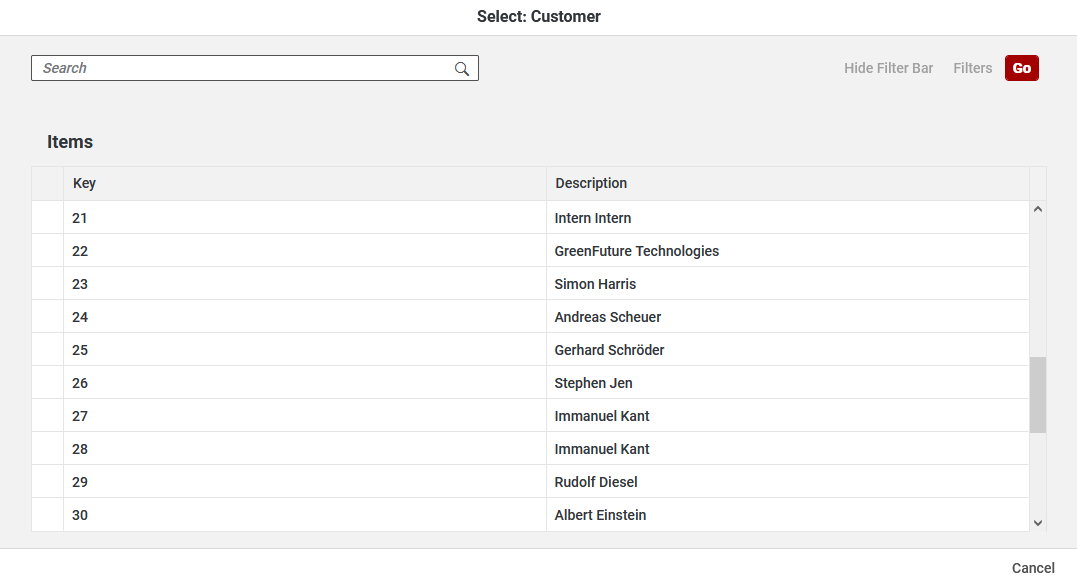Click the search magnifier icon

coord(462,68)
